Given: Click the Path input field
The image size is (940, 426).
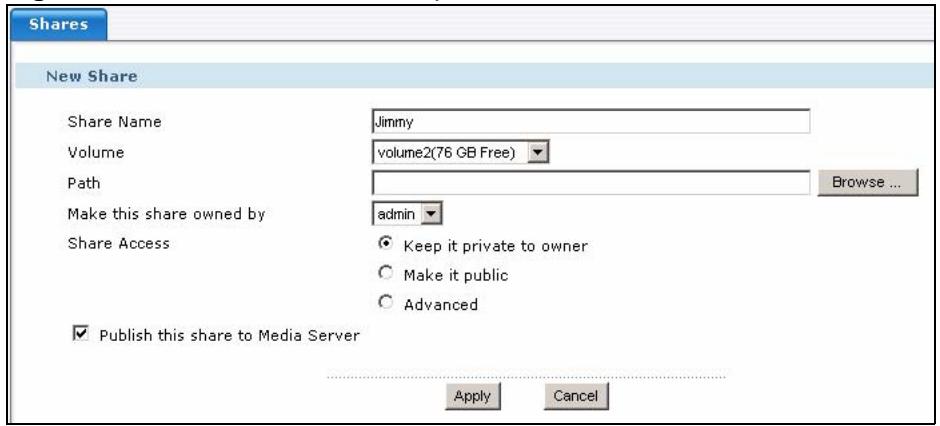Looking at the screenshot, I should pyautogui.click(x=590, y=183).
